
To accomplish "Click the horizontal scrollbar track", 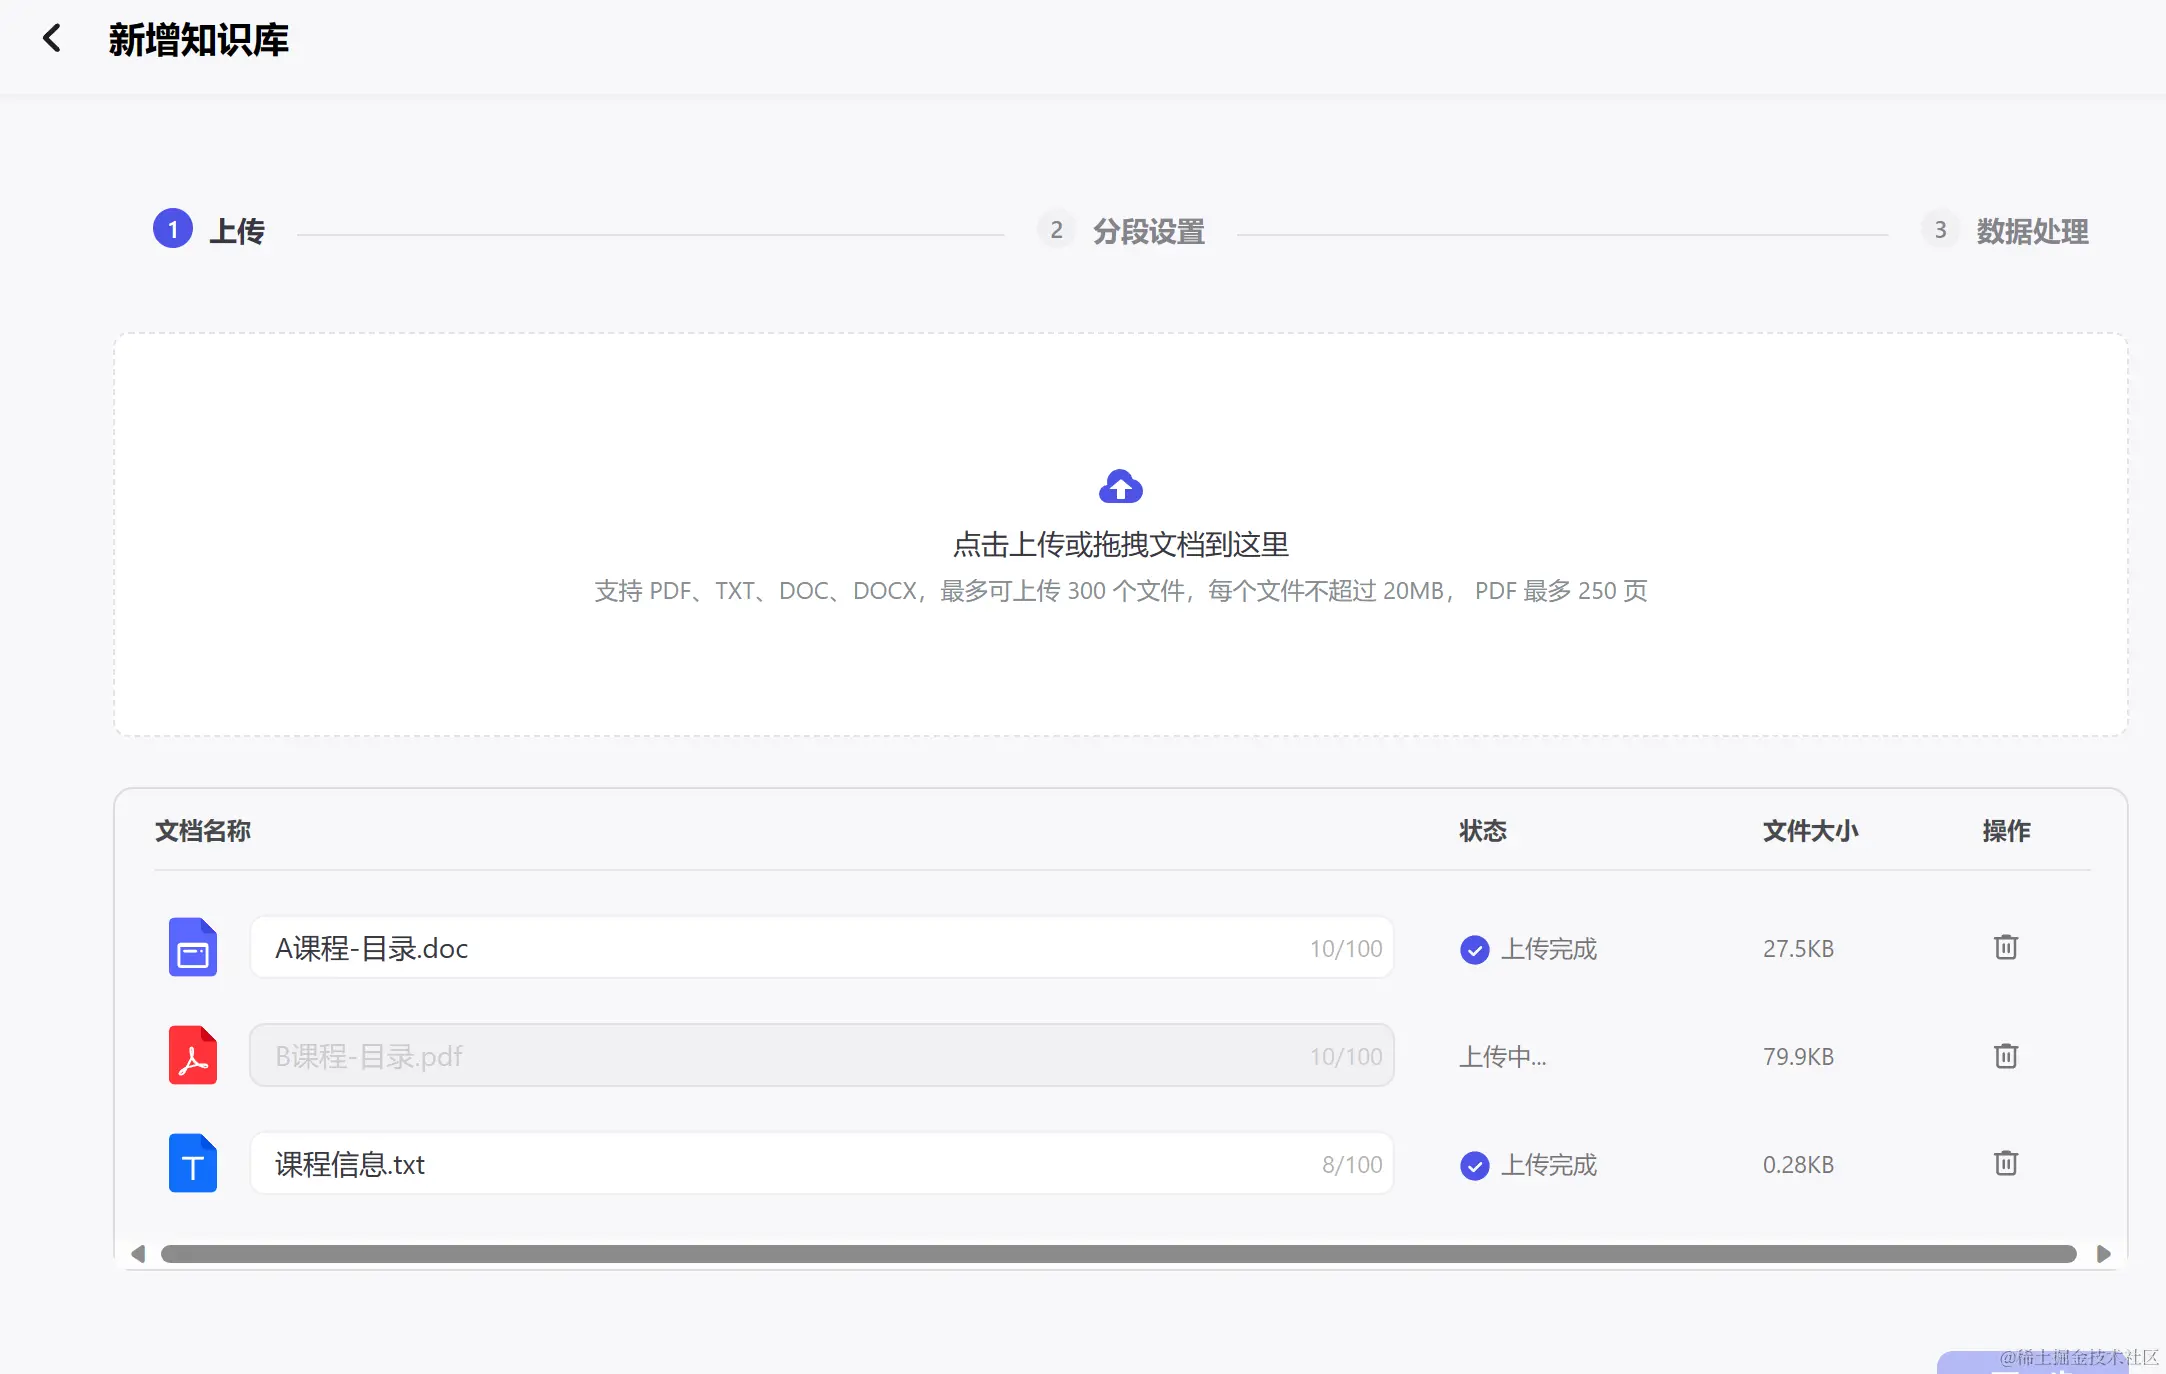I will [1118, 1254].
